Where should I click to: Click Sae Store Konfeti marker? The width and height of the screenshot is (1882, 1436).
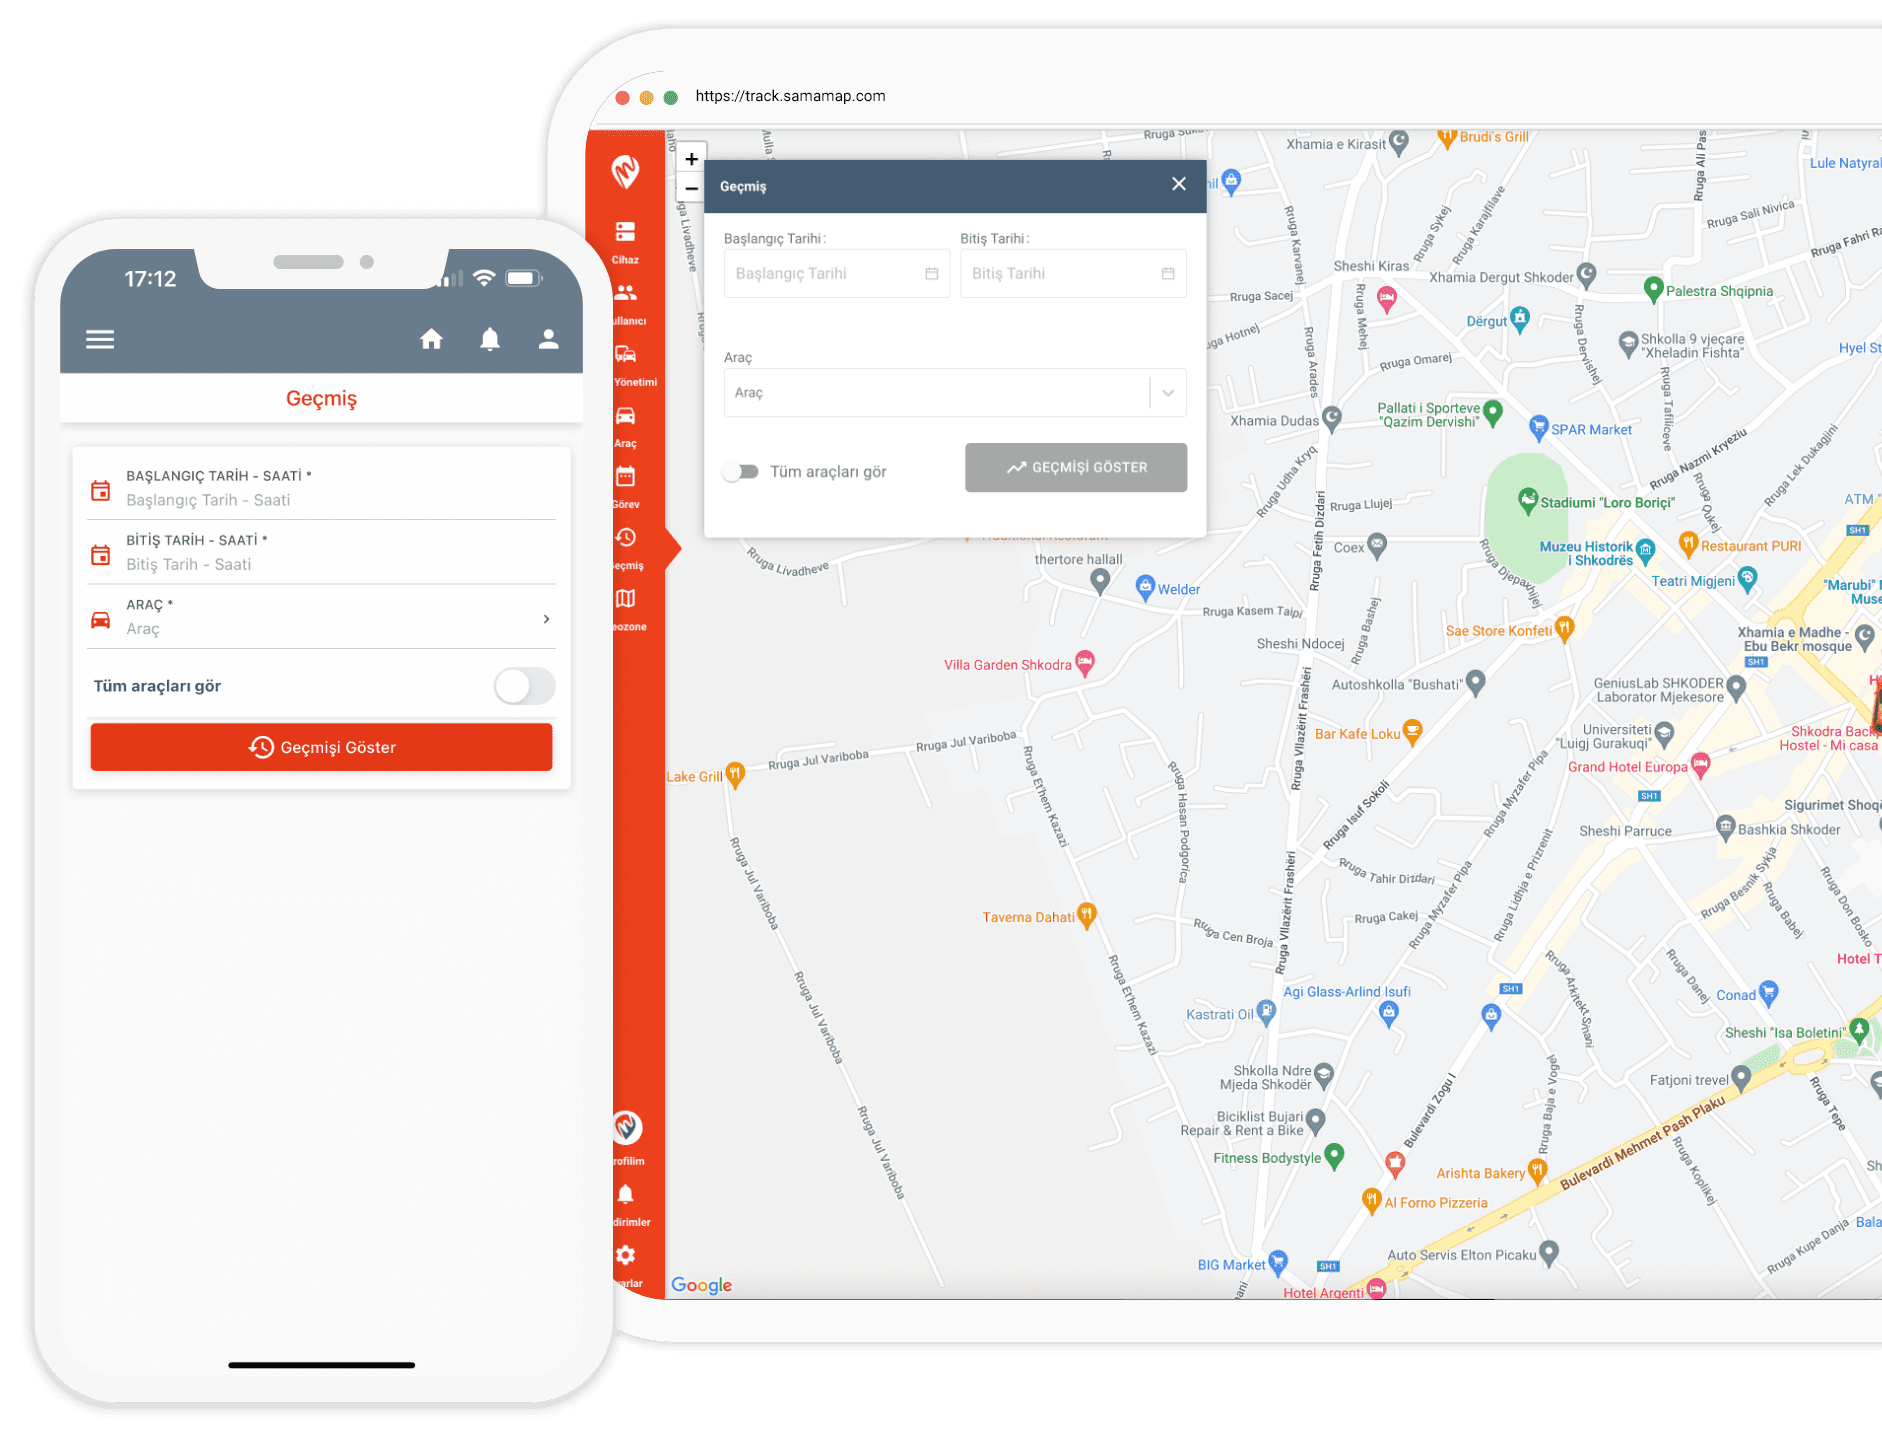point(1565,628)
